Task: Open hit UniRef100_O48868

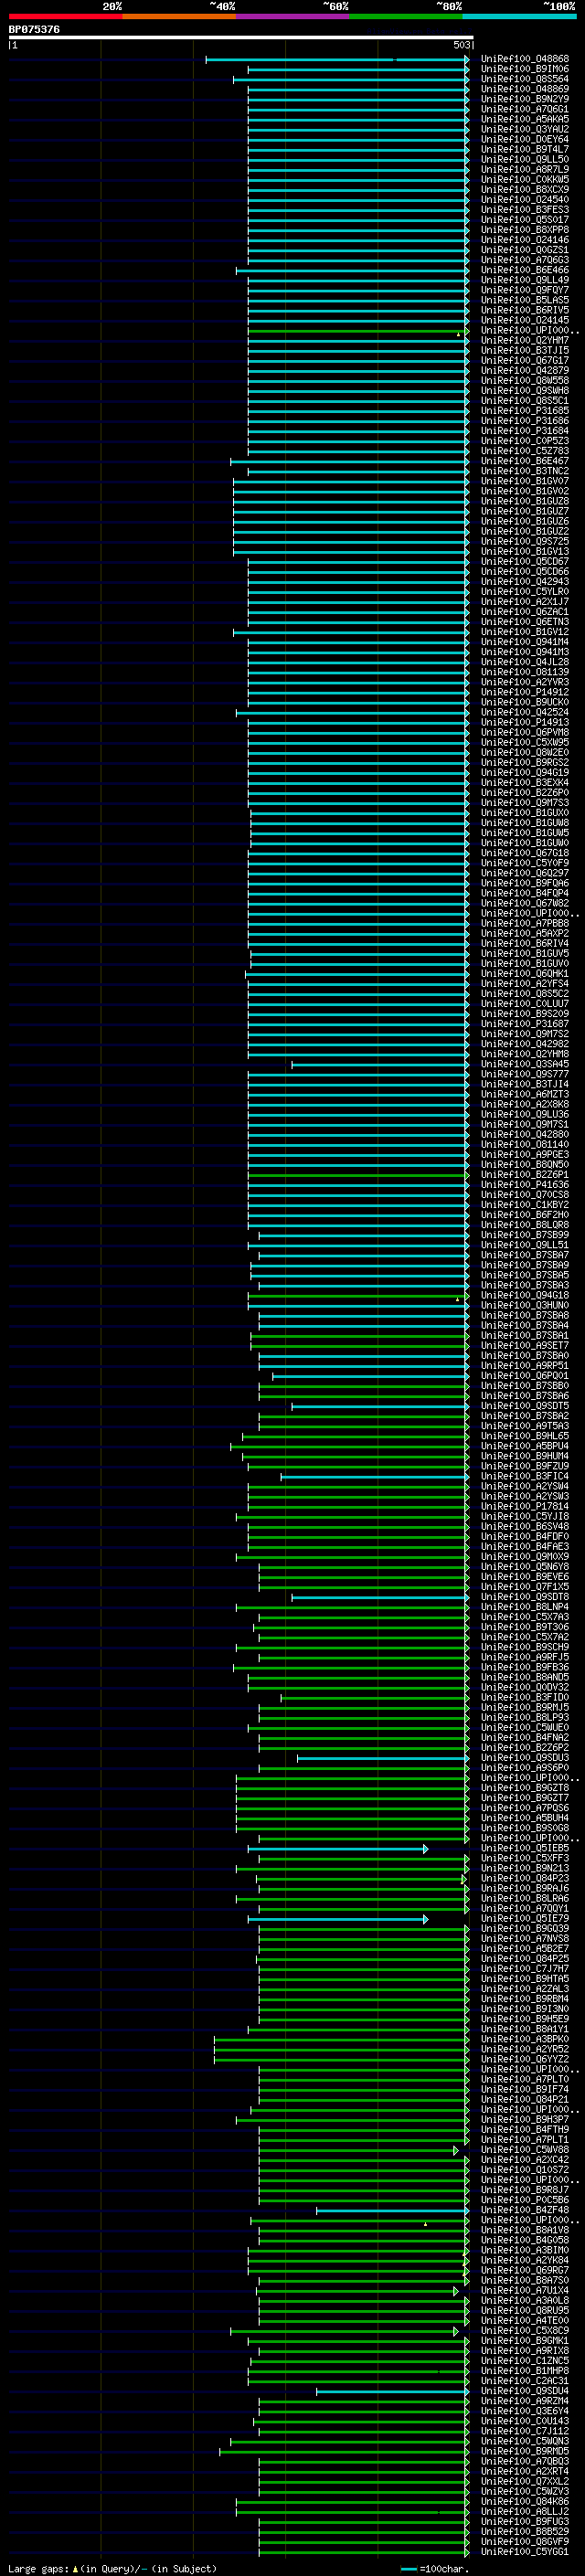Action: [524, 59]
